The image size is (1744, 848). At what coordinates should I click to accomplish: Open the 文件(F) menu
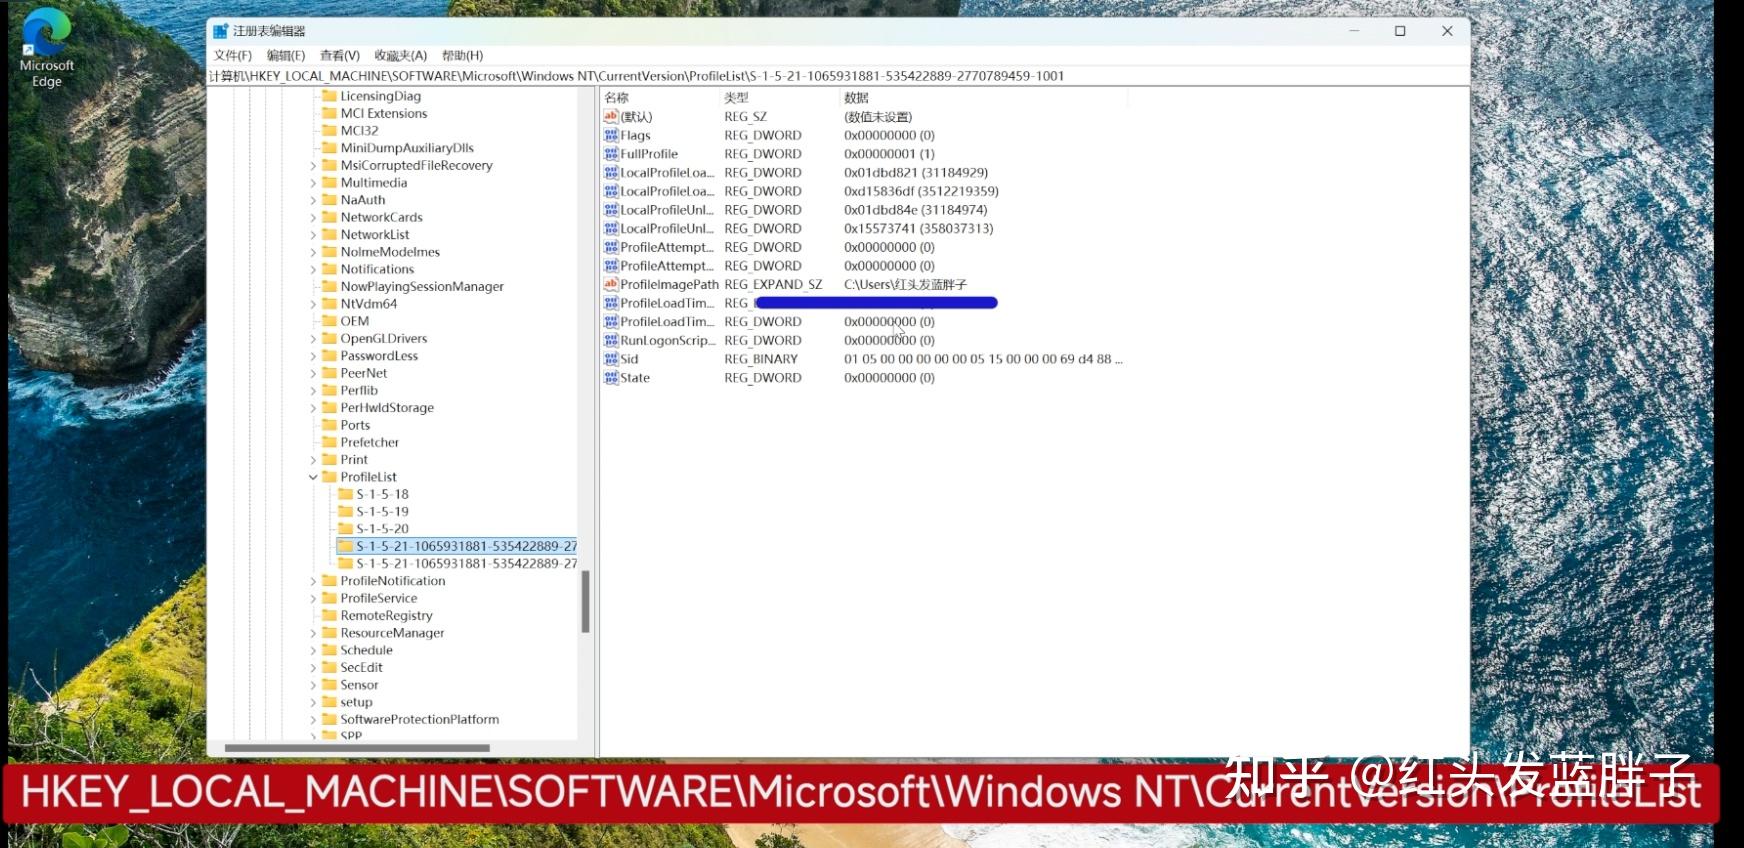click(232, 56)
